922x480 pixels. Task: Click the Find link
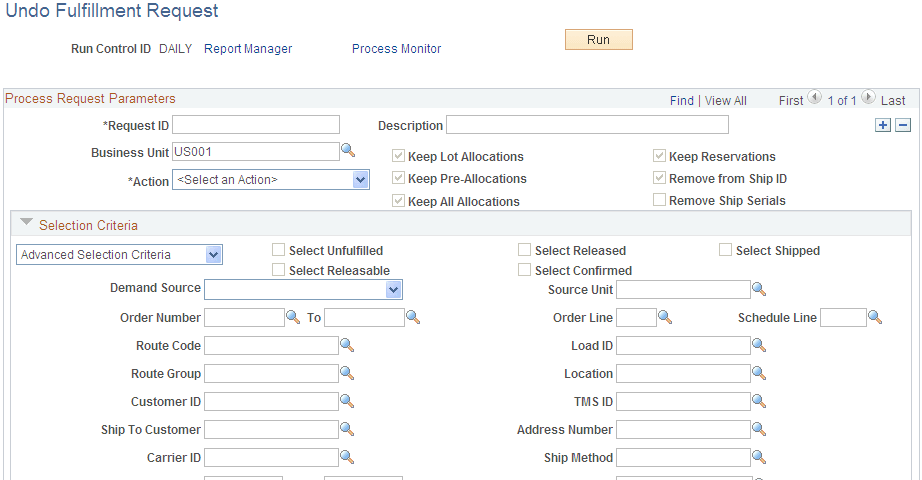682,101
